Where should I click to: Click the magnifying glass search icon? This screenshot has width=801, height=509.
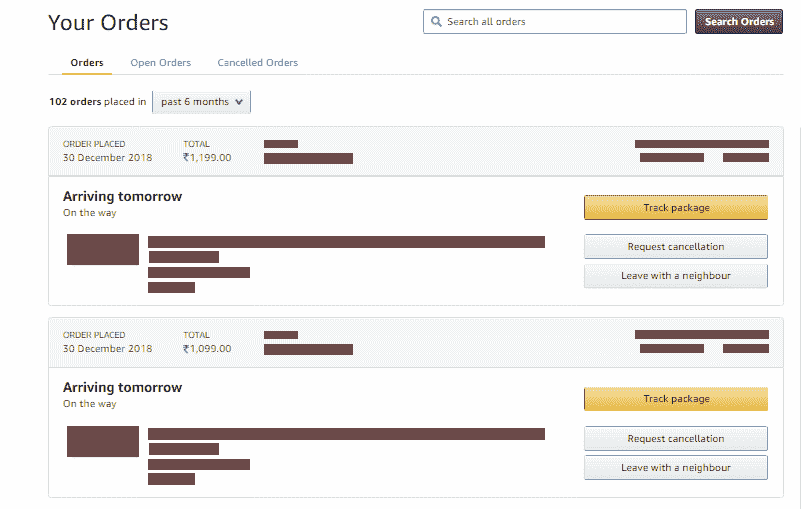tap(436, 21)
